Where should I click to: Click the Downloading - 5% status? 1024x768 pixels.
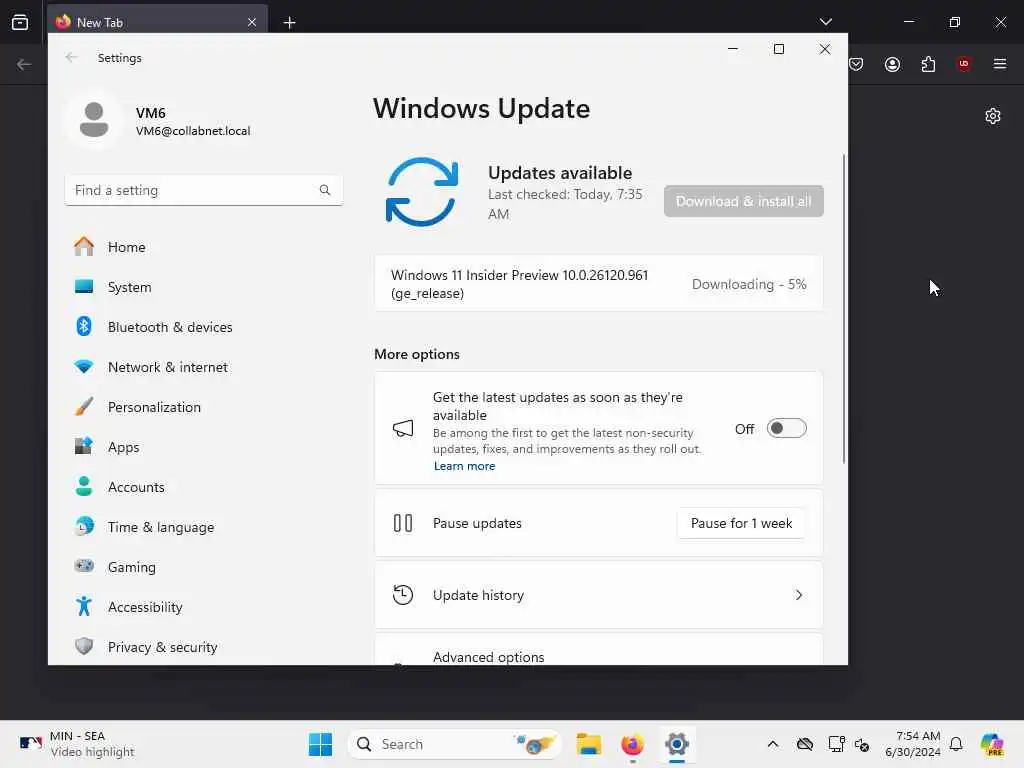click(749, 284)
